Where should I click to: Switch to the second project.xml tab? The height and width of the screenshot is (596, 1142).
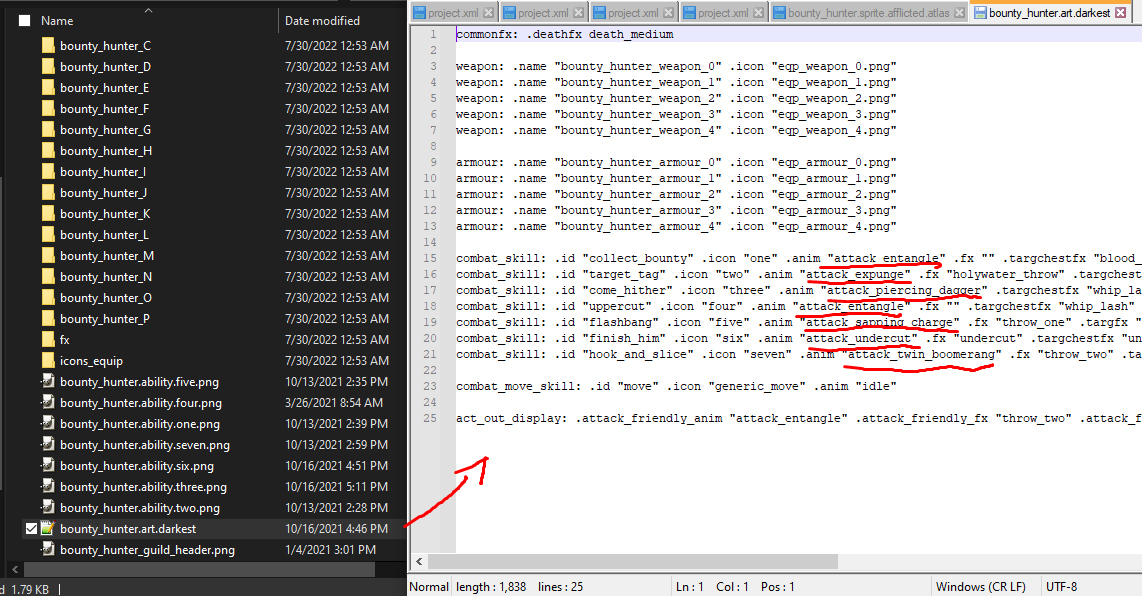[x=543, y=12]
